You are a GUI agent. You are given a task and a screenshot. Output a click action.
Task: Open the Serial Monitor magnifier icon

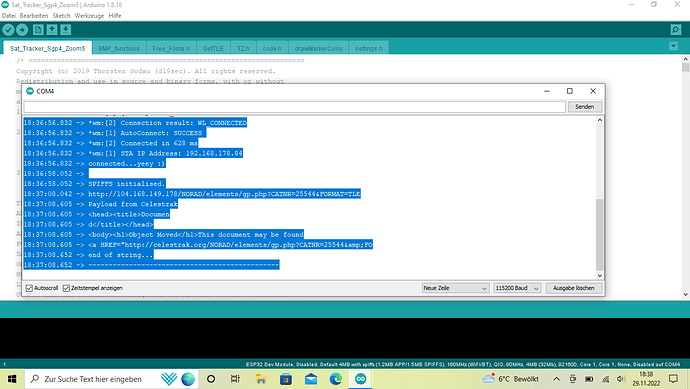(676, 30)
